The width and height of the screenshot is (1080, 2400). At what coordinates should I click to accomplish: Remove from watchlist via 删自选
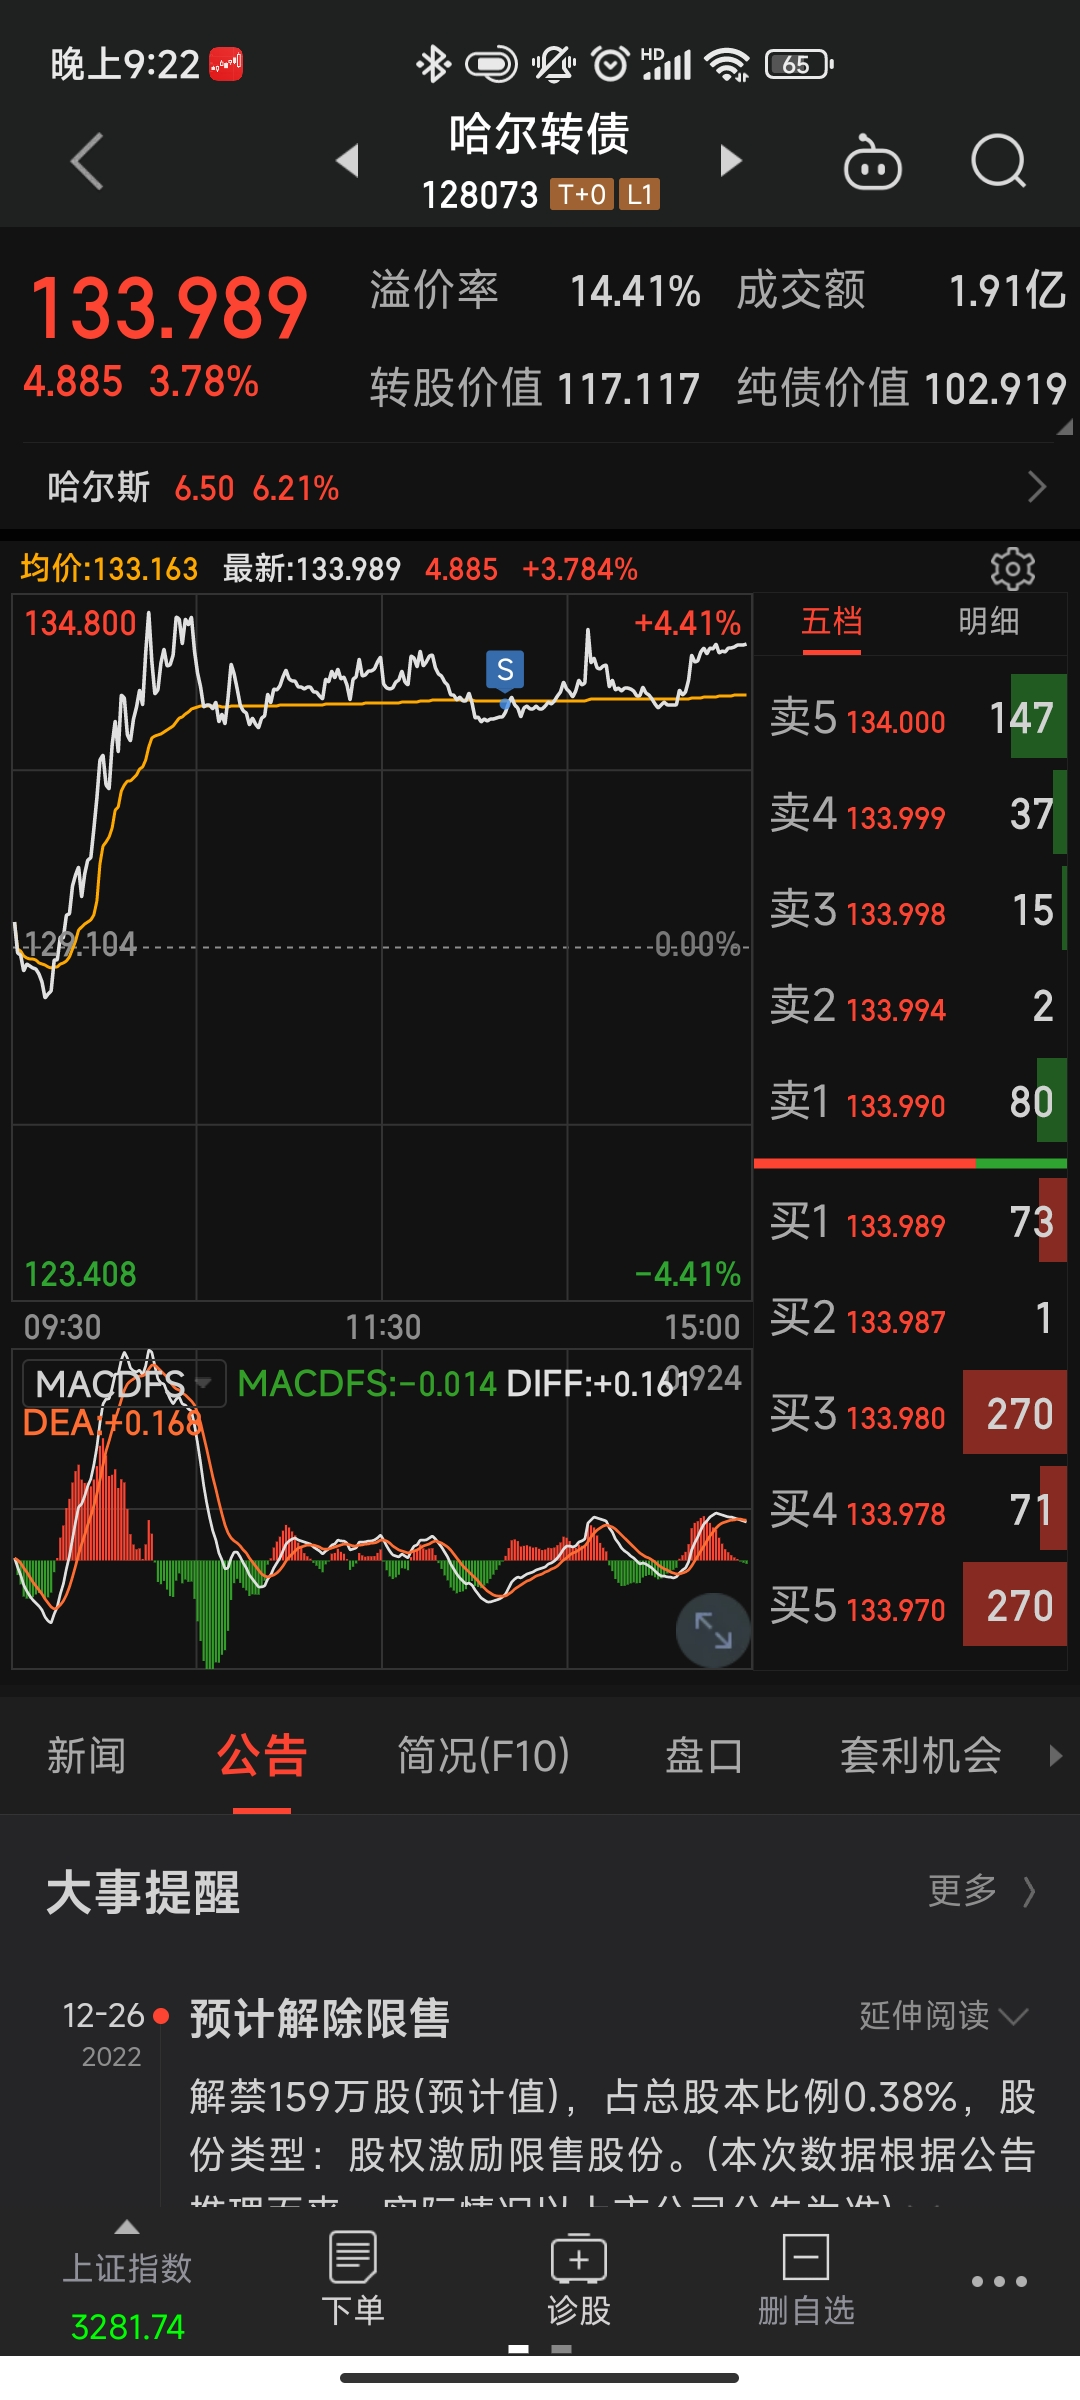[806, 2280]
